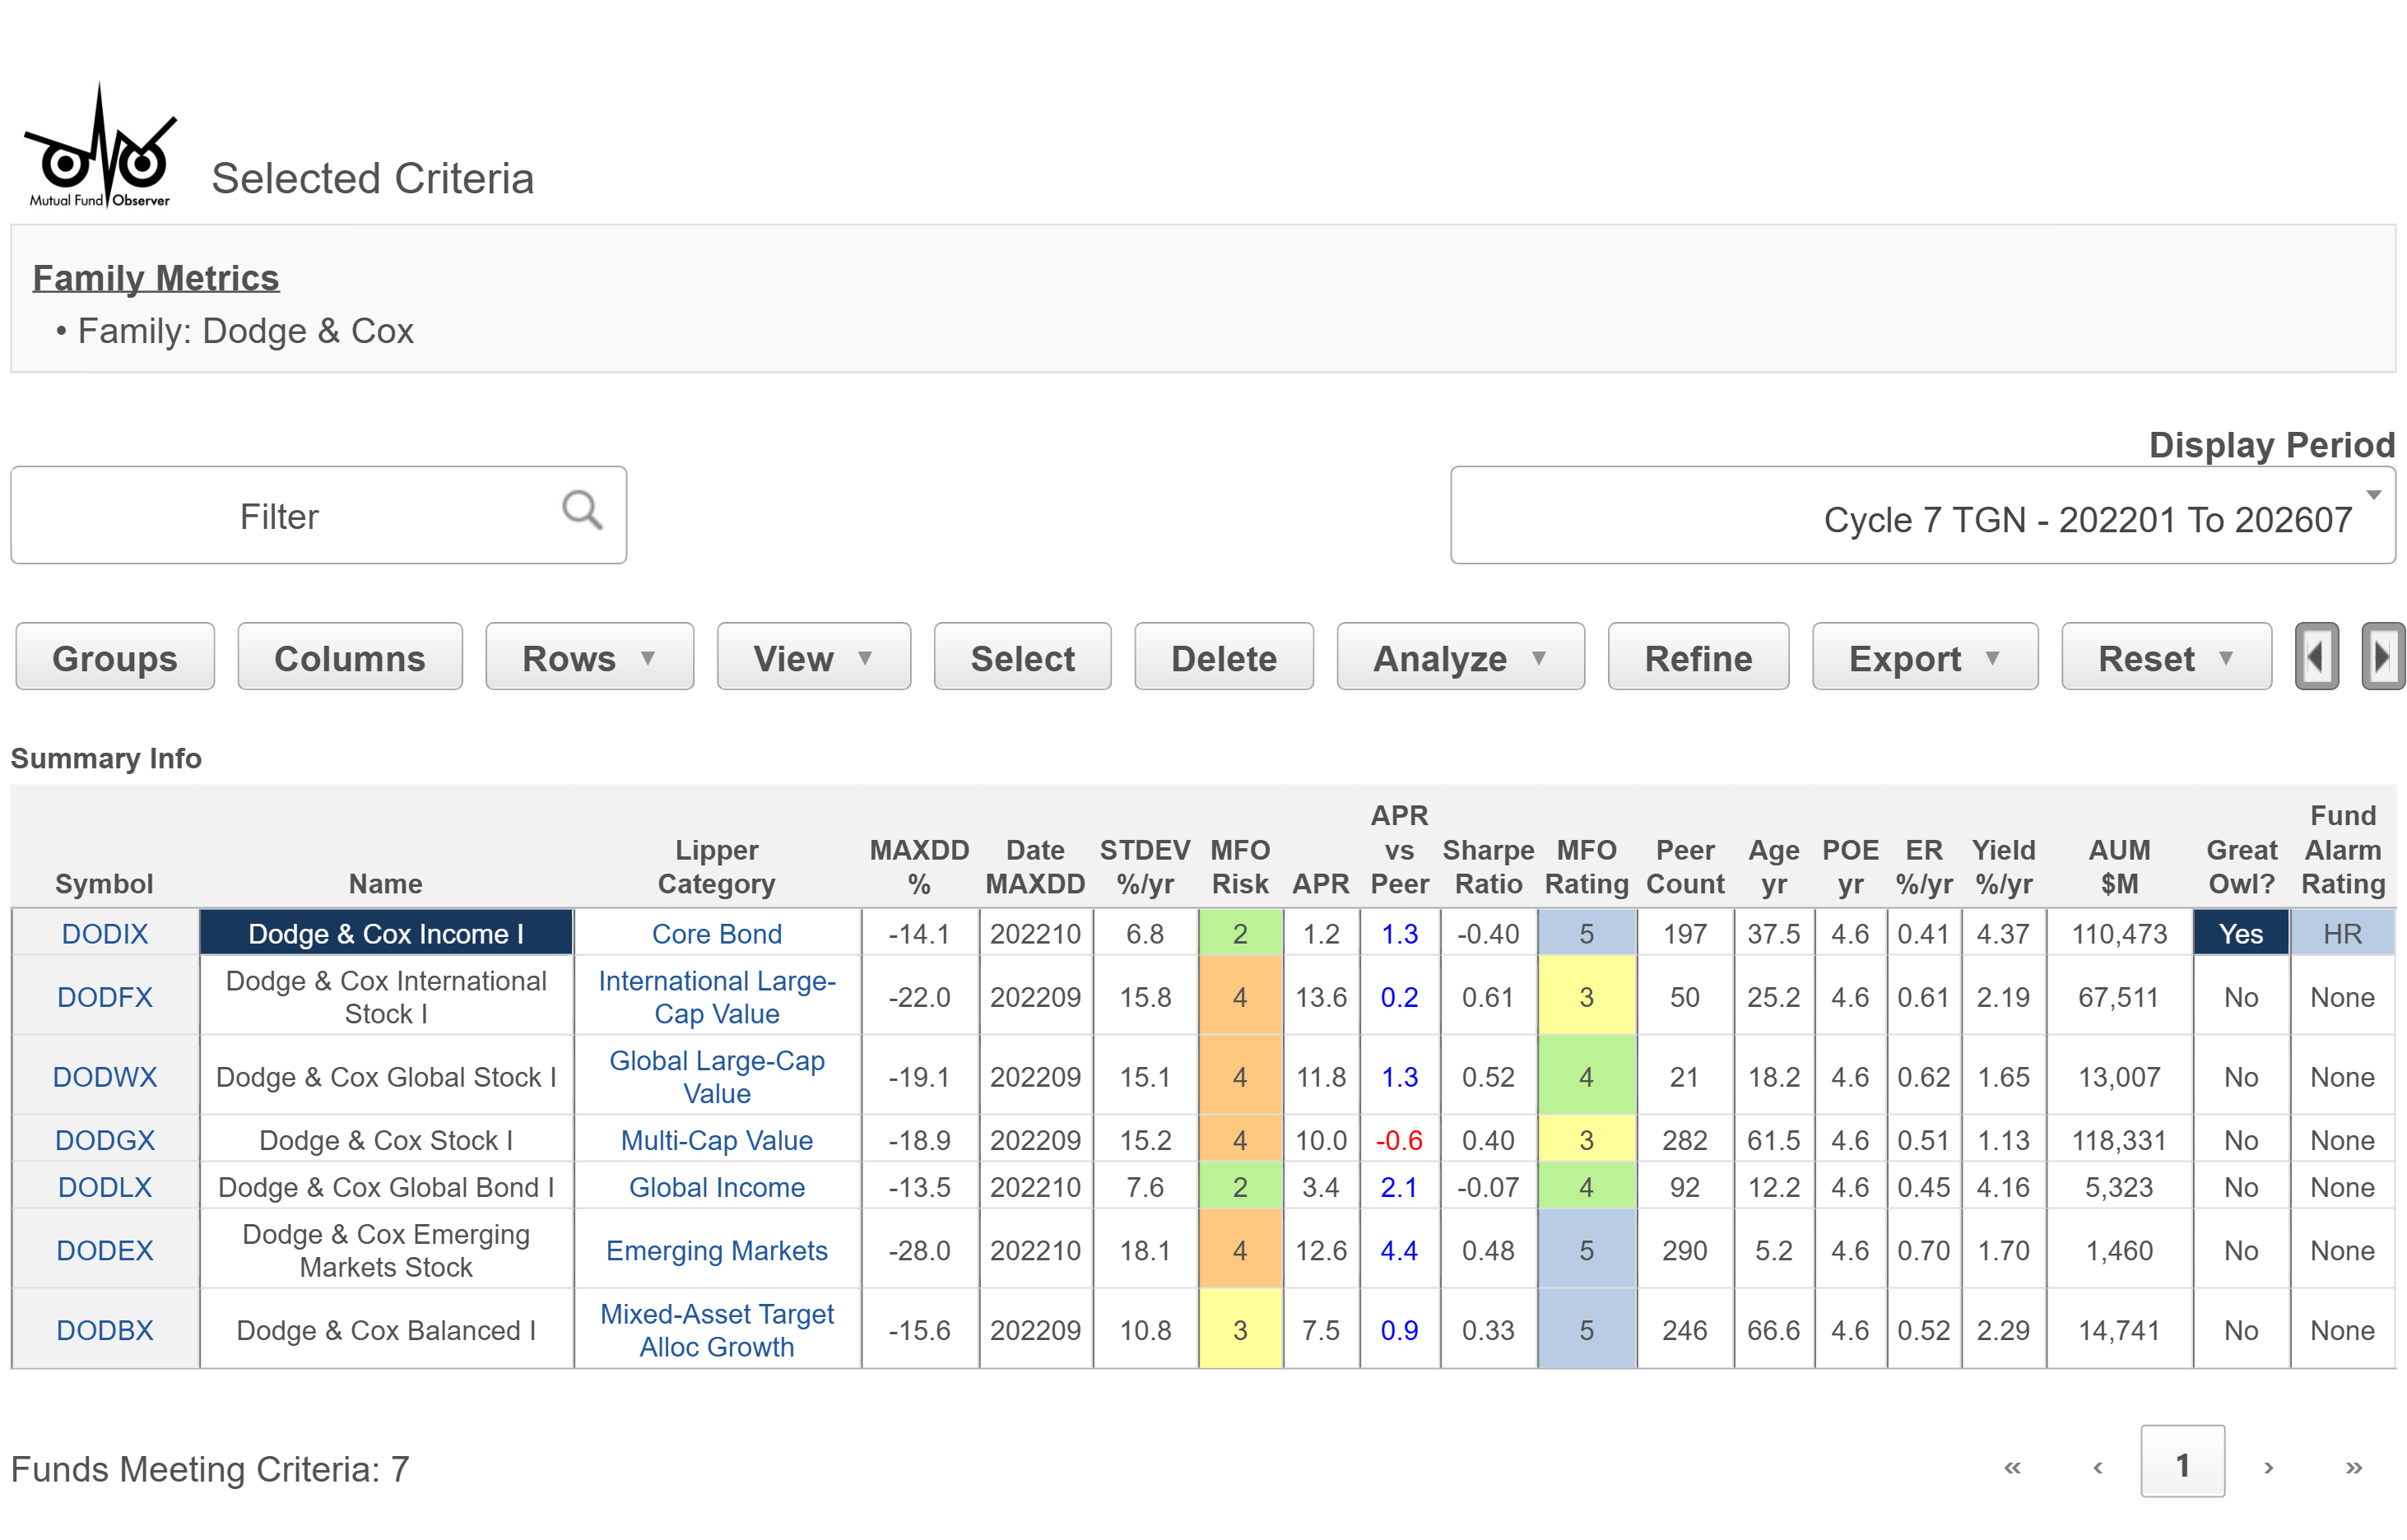Image resolution: width=2407 pixels, height=1540 pixels.
Task: Click the Refine button
Action: coord(1698,657)
